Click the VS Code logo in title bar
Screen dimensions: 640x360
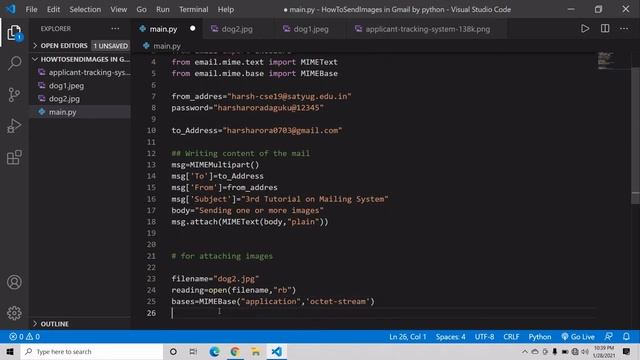point(11,9)
